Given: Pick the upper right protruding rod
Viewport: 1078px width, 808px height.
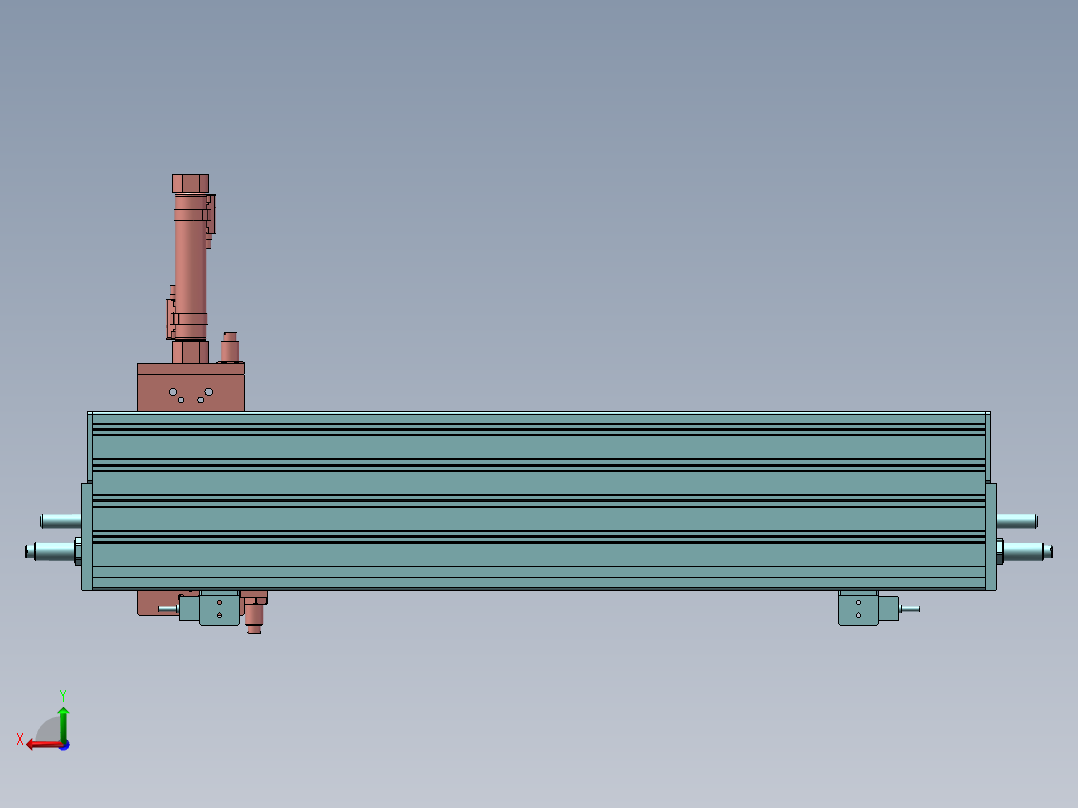Looking at the screenshot, I should click(1016, 520).
